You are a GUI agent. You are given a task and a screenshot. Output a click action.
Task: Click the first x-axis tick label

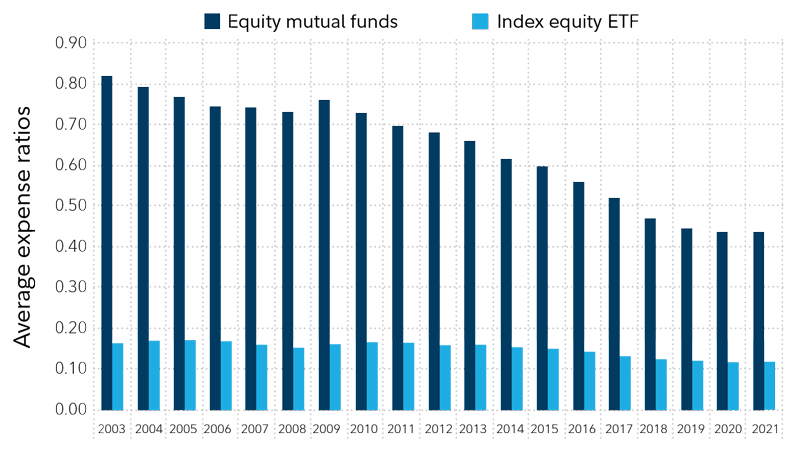pyautogui.click(x=102, y=429)
